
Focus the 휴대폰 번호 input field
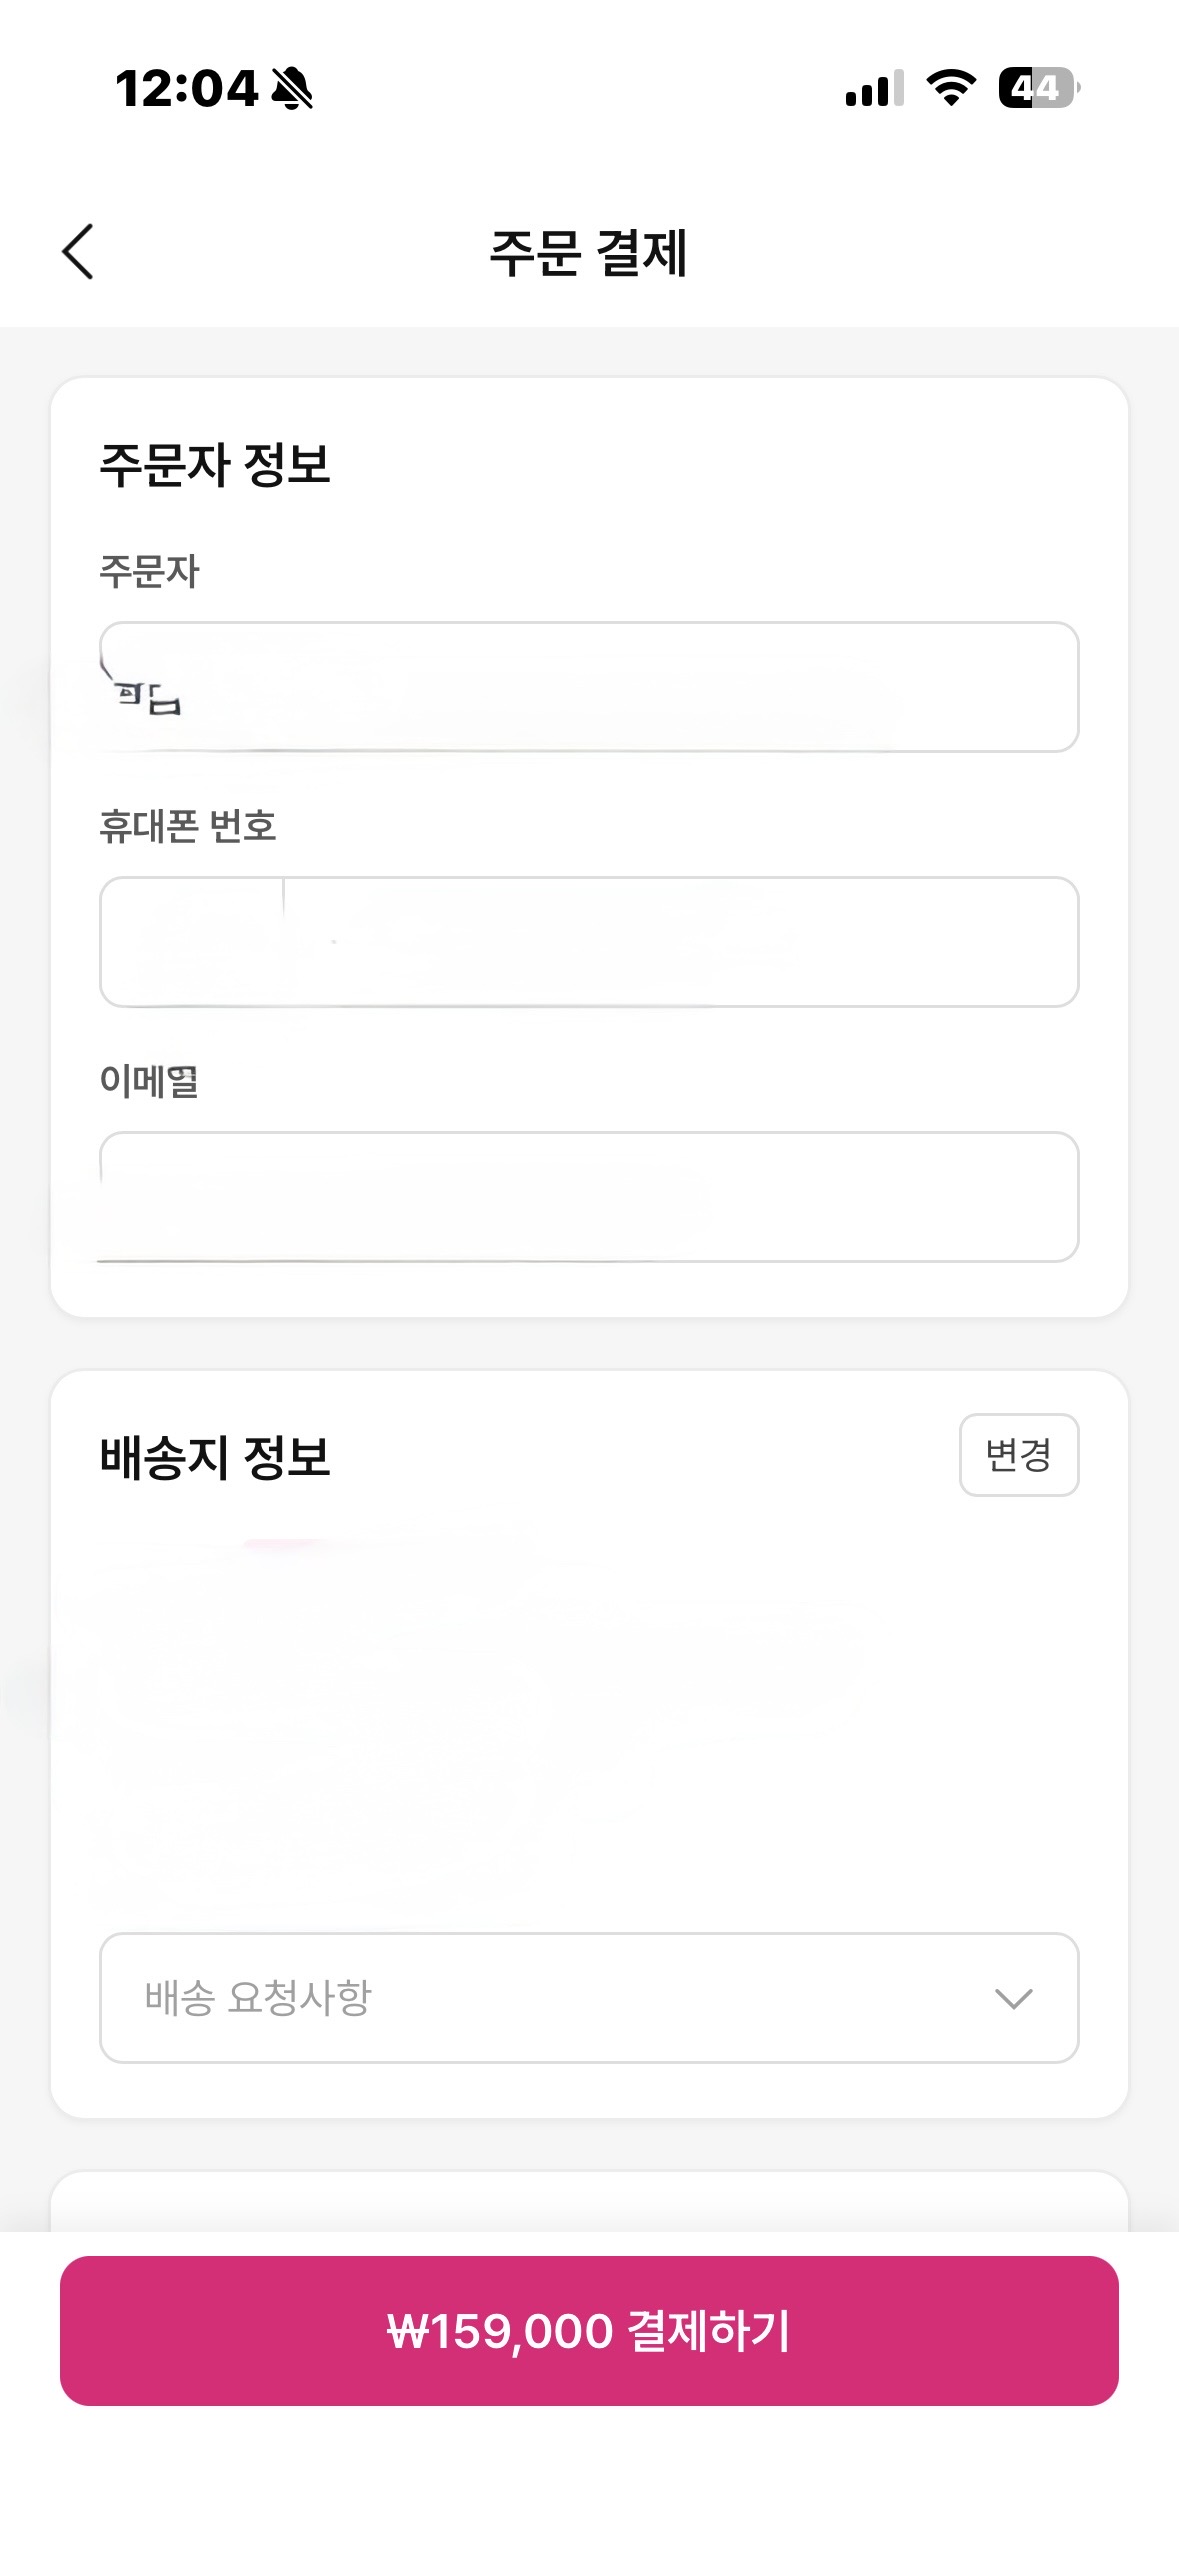click(589, 942)
